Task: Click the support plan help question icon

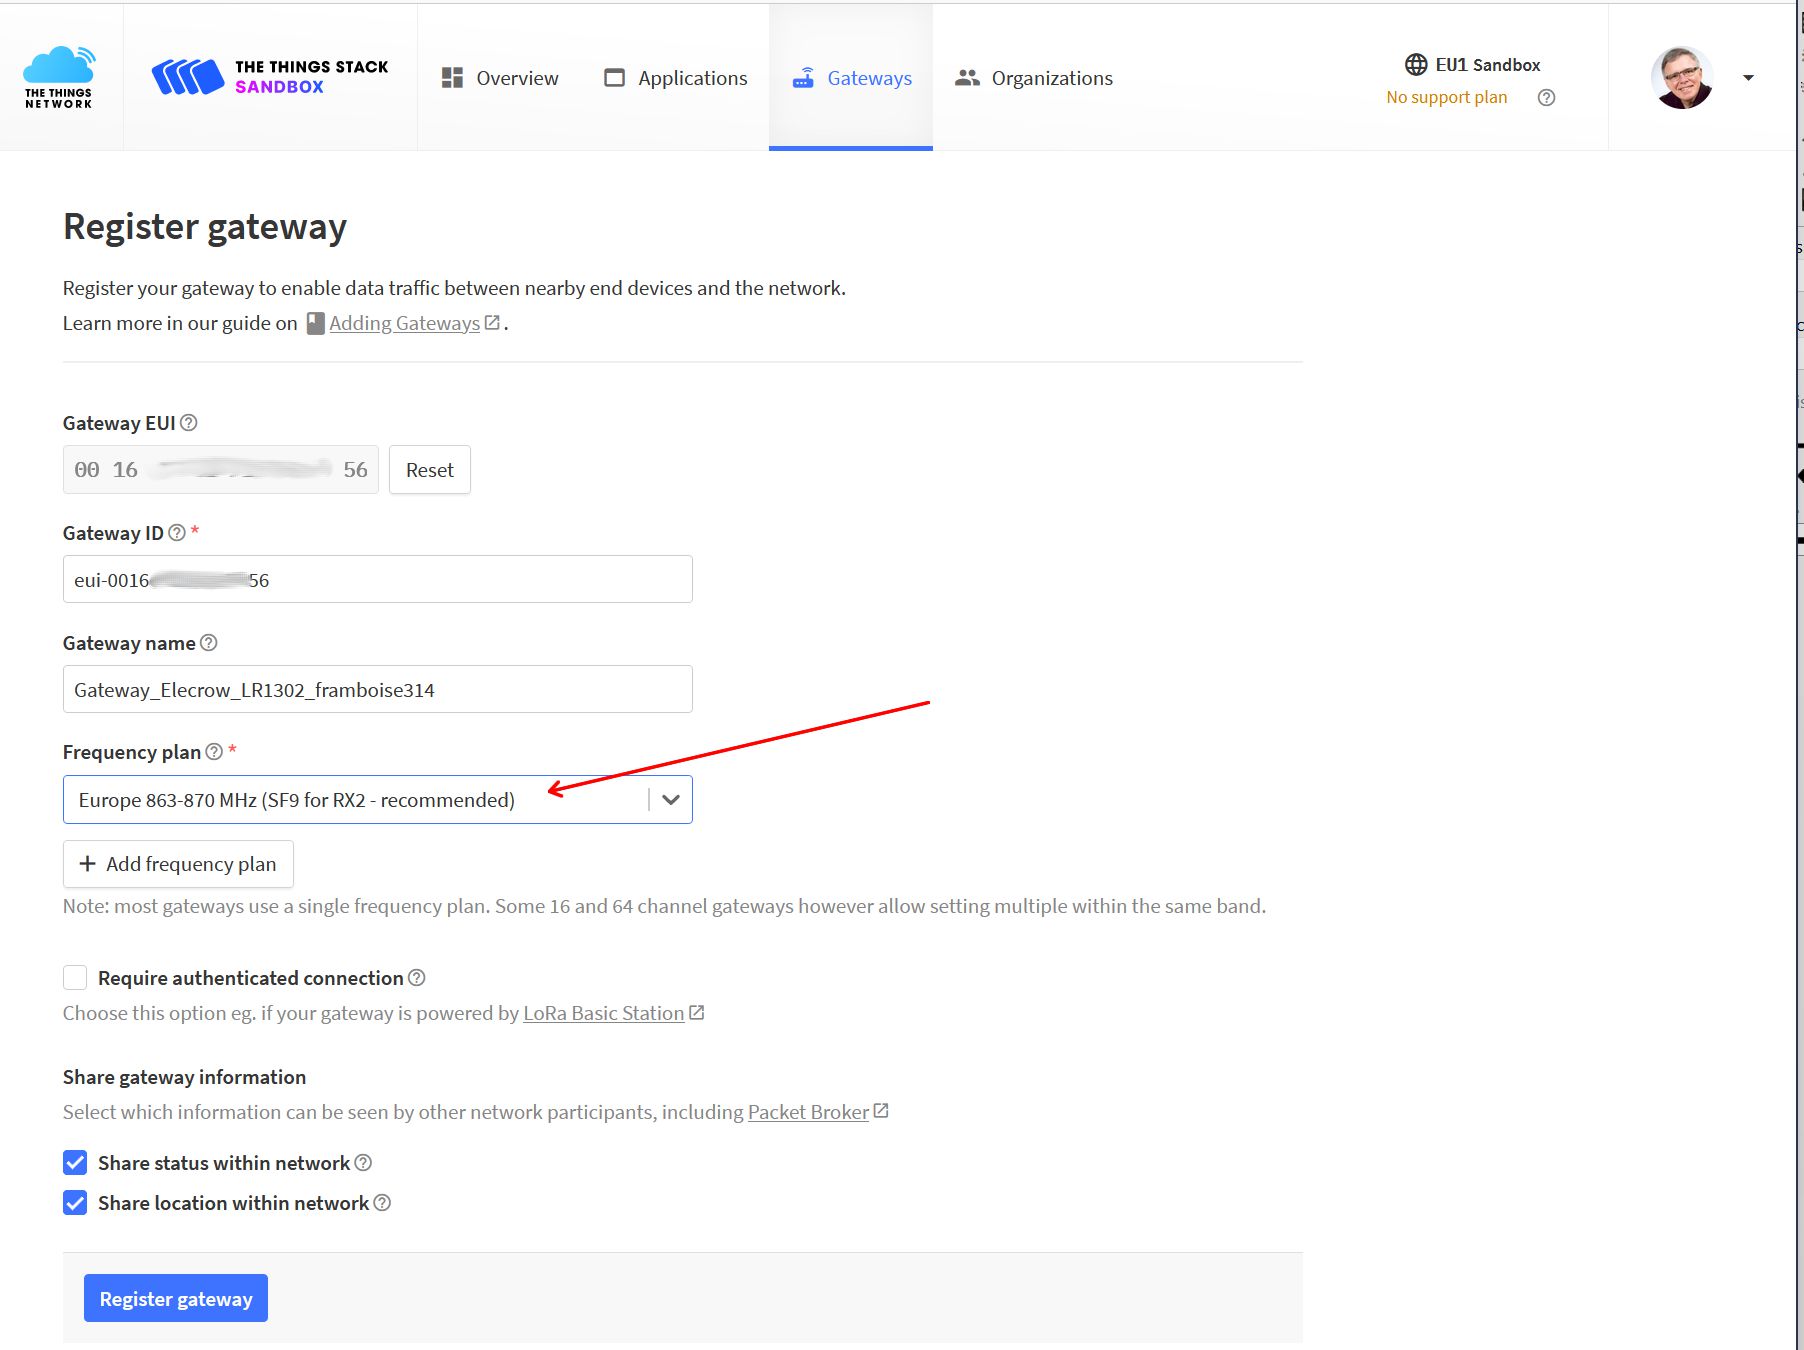Action: point(1546,97)
